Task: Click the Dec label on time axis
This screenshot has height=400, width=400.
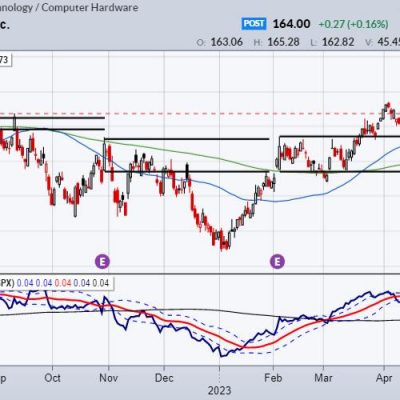Action: tap(164, 378)
